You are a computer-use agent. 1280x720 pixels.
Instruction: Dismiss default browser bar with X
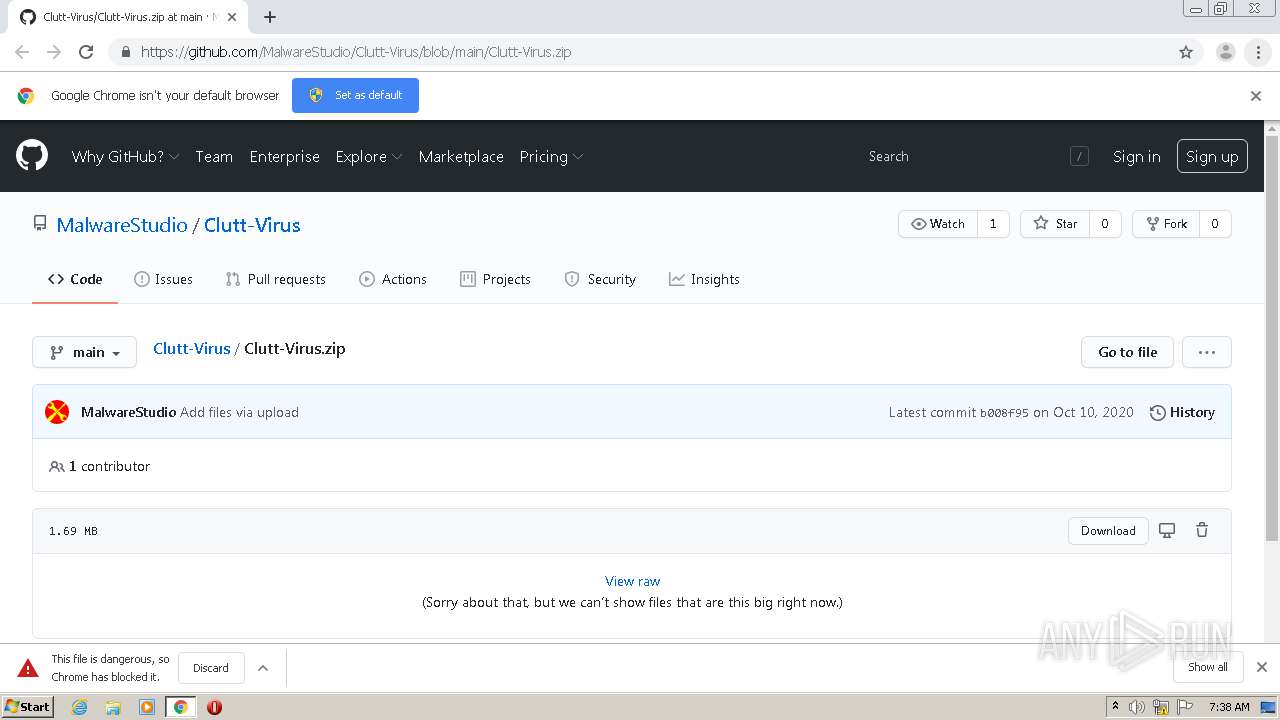1256,96
